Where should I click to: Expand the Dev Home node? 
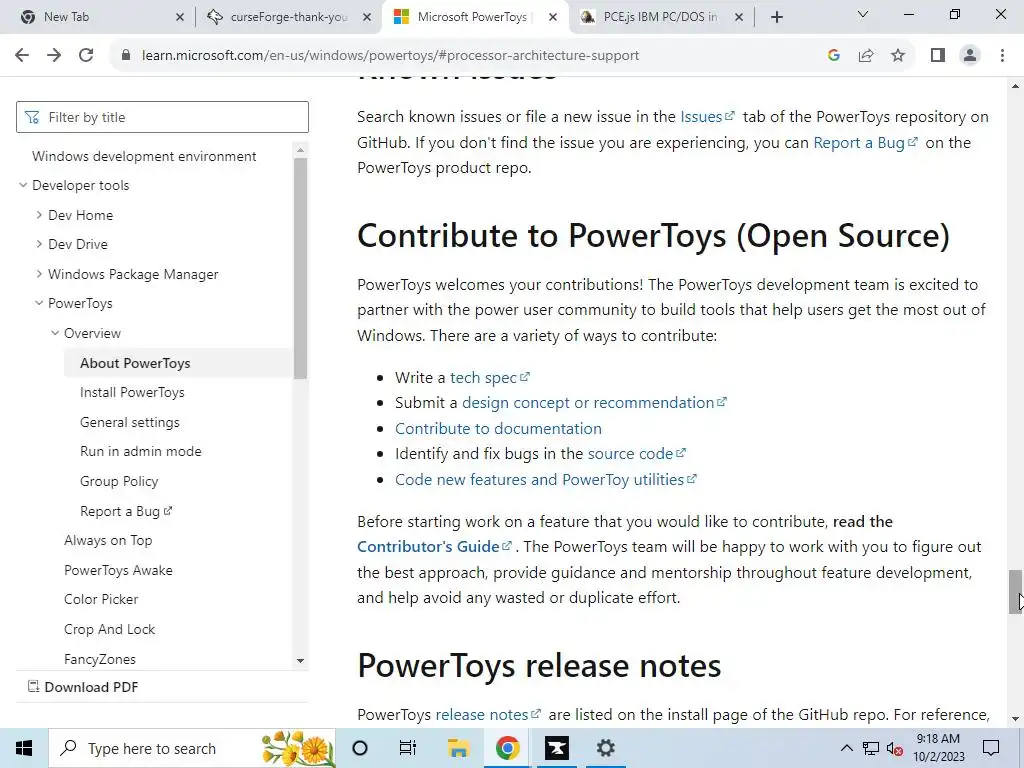pyautogui.click(x=39, y=215)
